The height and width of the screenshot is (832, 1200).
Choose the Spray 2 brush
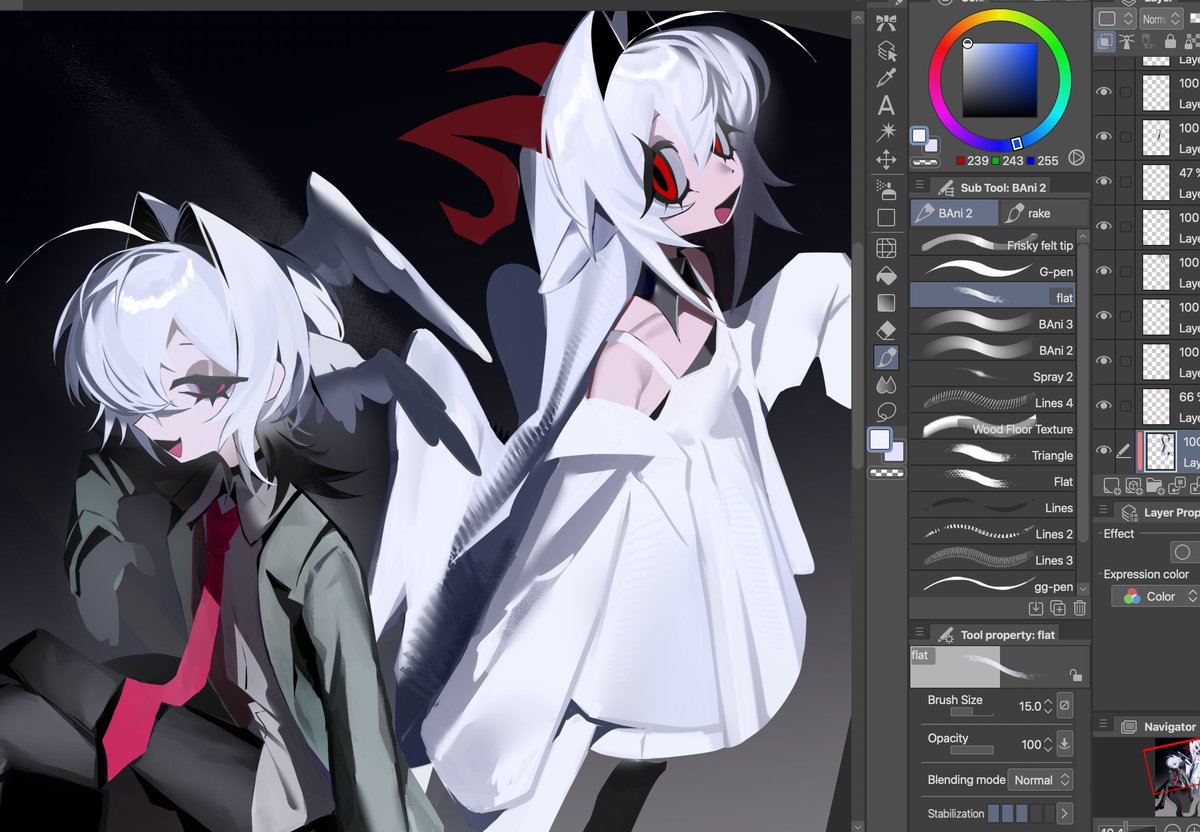coord(992,376)
